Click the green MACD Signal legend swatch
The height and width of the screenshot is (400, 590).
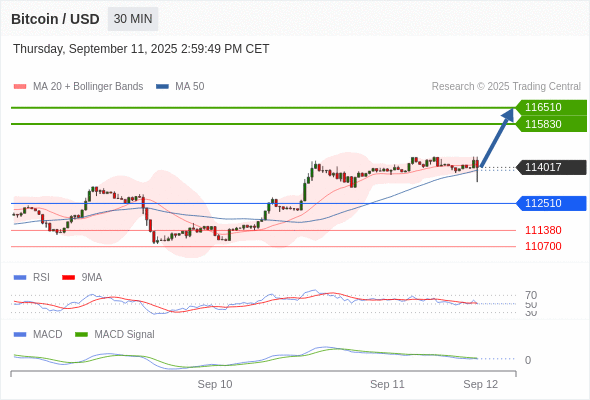point(81,334)
